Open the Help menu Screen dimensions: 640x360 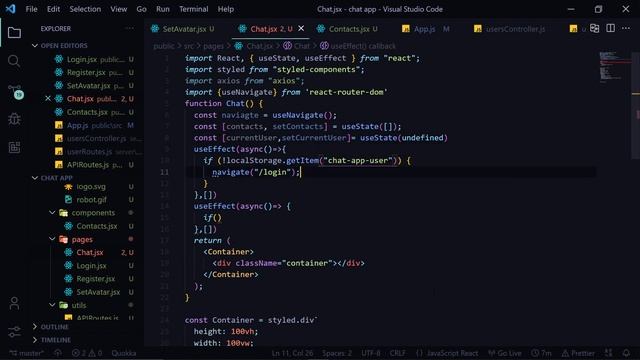225,9
